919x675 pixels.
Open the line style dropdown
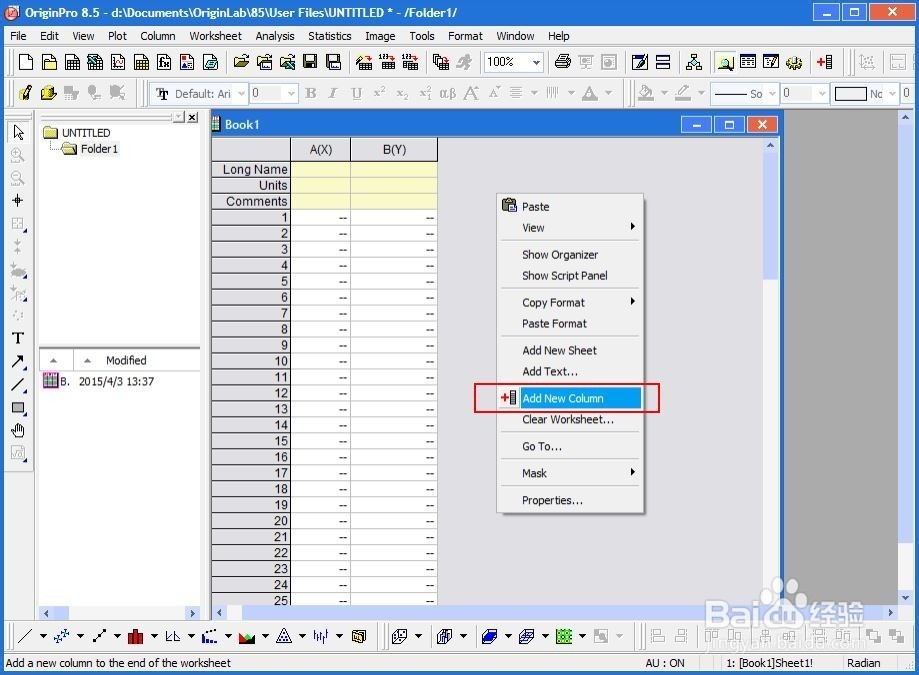[x=772, y=93]
